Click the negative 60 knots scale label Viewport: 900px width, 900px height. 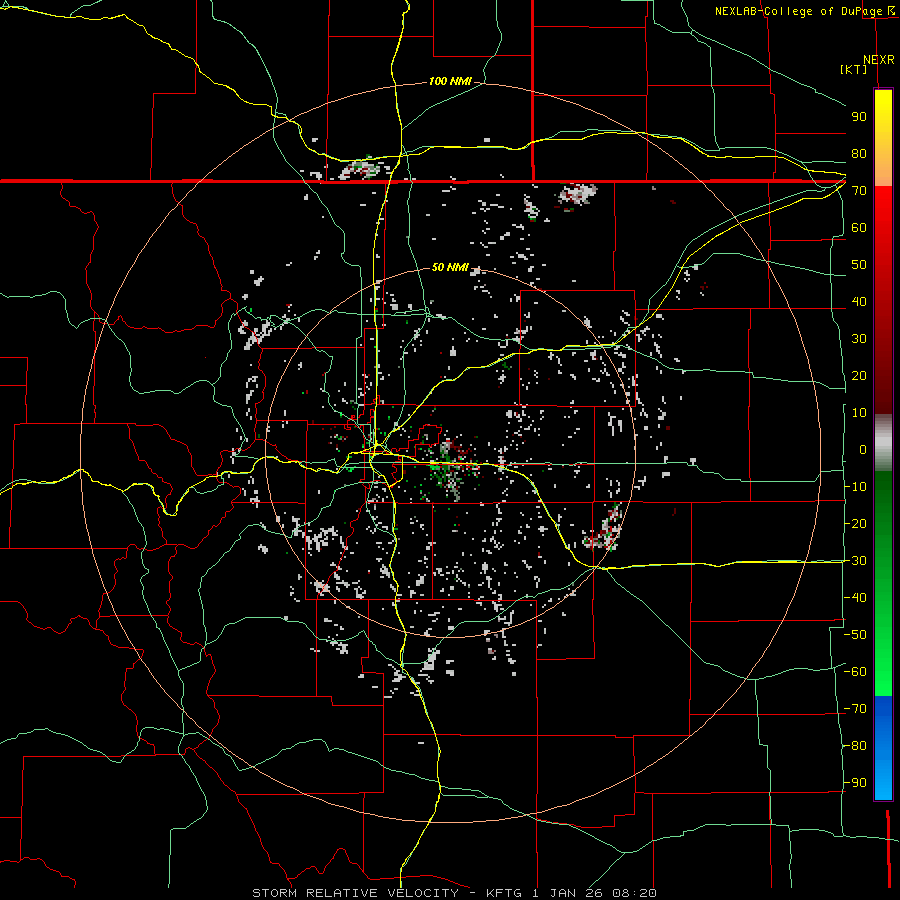coord(855,672)
